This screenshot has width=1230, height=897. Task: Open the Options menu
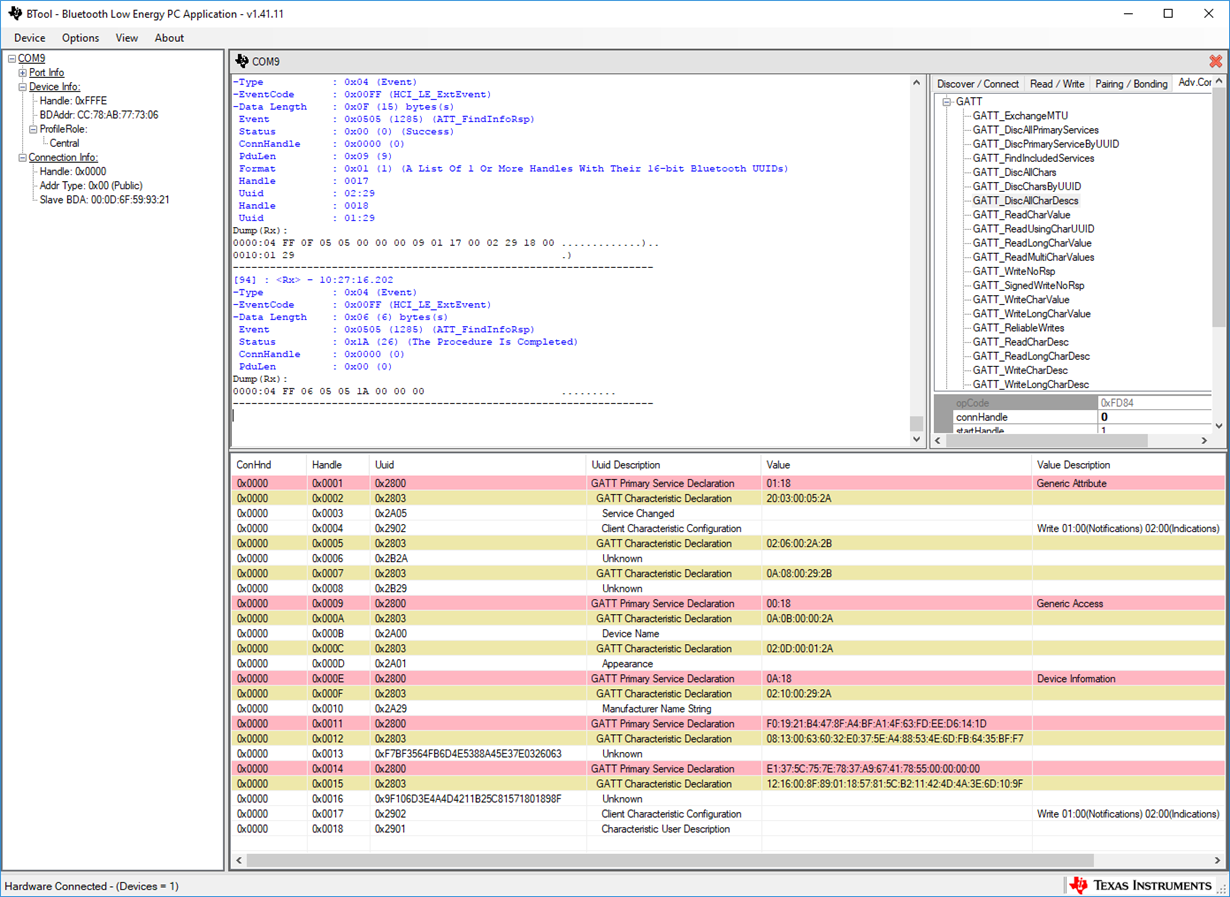[80, 38]
